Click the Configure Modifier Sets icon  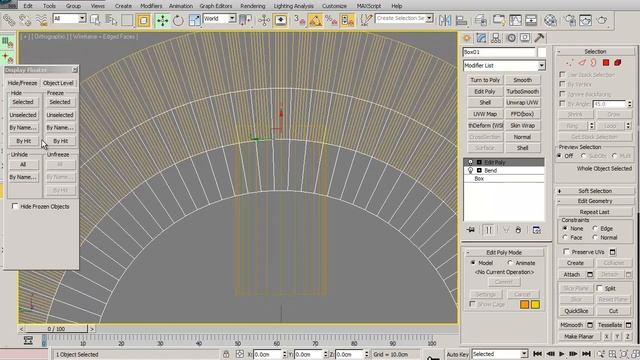click(536, 230)
